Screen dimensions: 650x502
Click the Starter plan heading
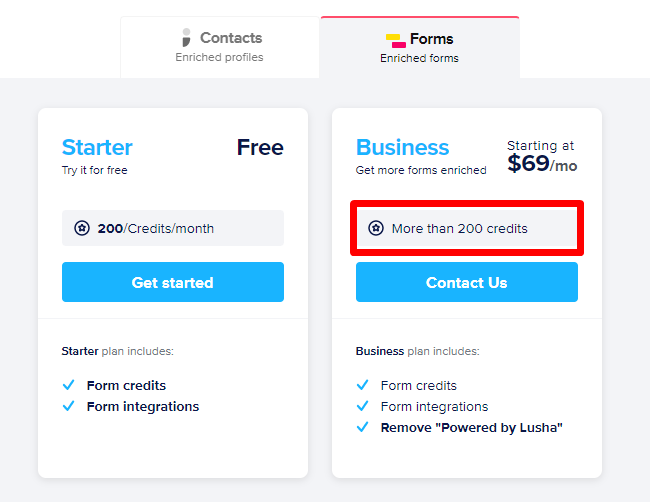(x=97, y=148)
